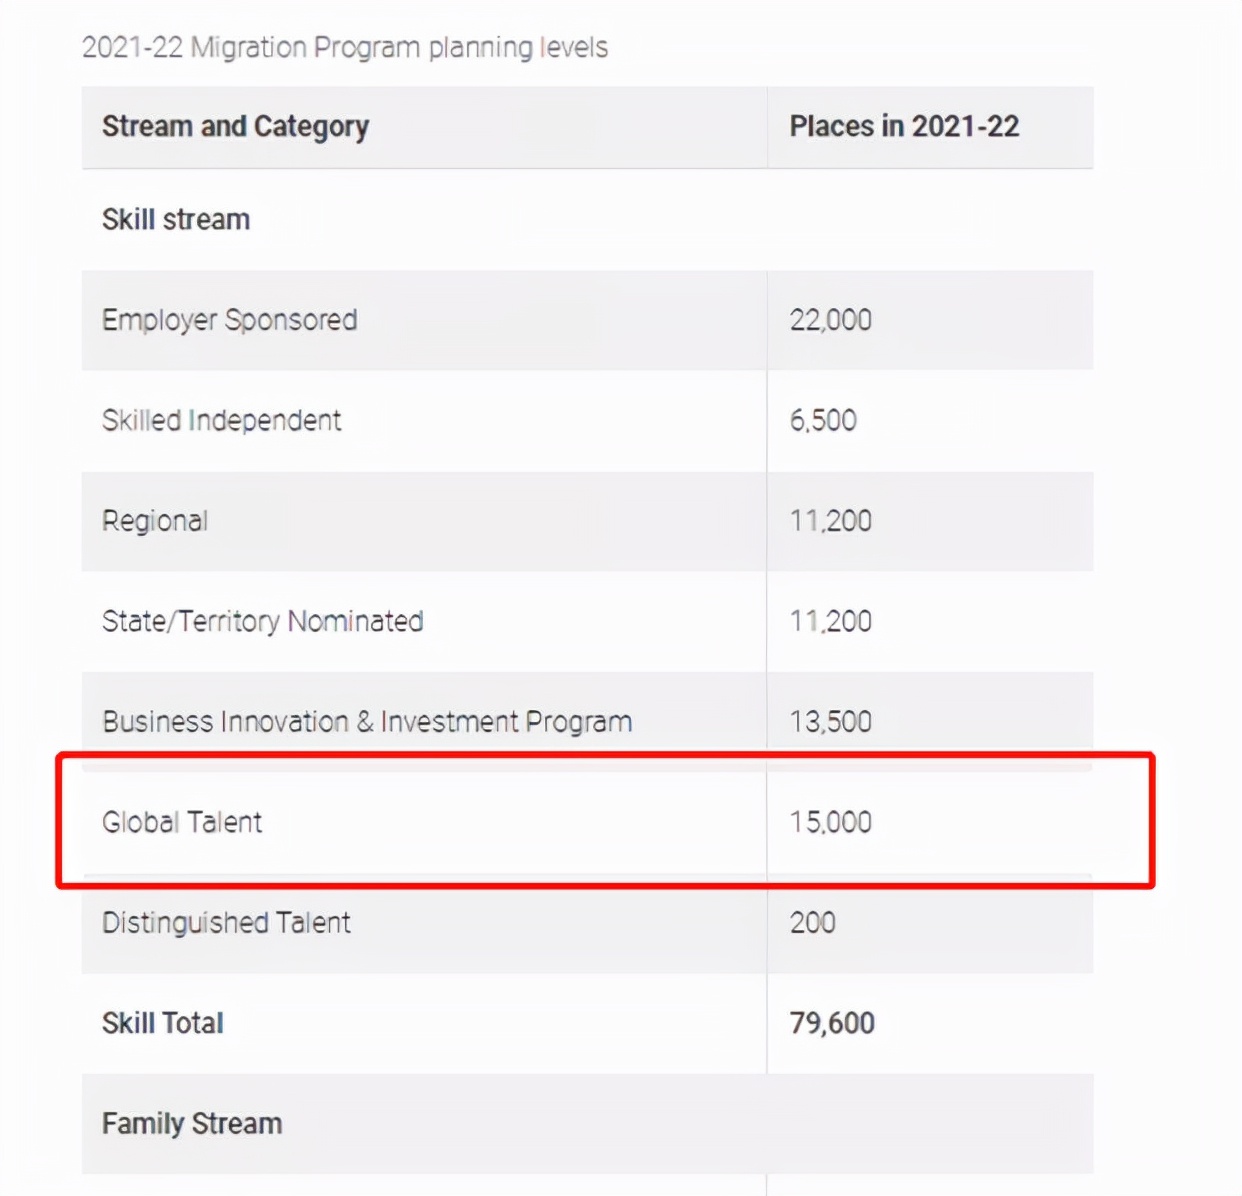This screenshot has height=1196, width=1242.
Task: Click the 200 places value
Action: coord(812,923)
